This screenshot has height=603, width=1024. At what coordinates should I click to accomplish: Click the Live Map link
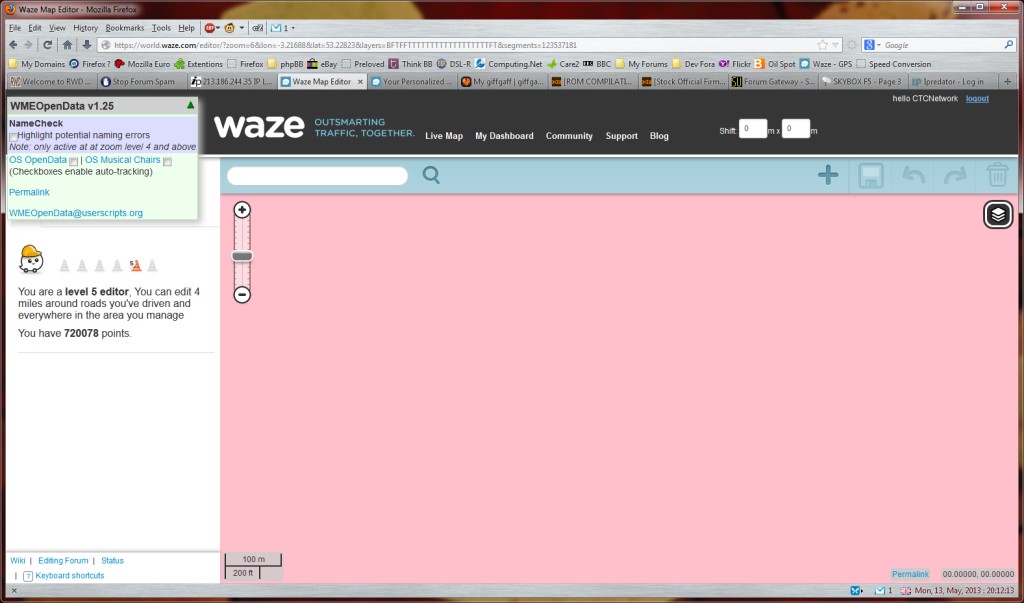click(x=443, y=136)
